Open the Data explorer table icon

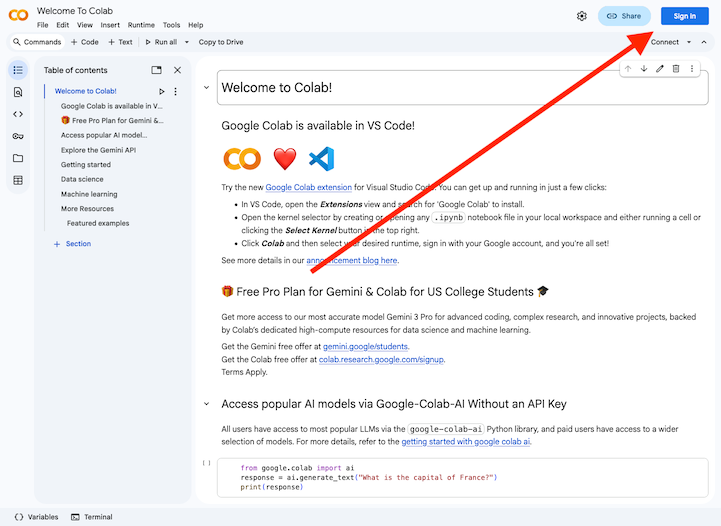18,180
